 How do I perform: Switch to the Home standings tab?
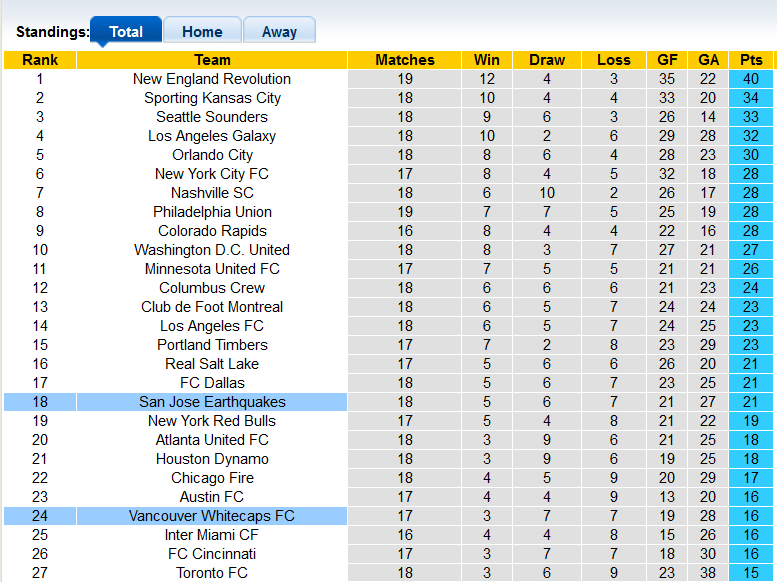(x=202, y=31)
